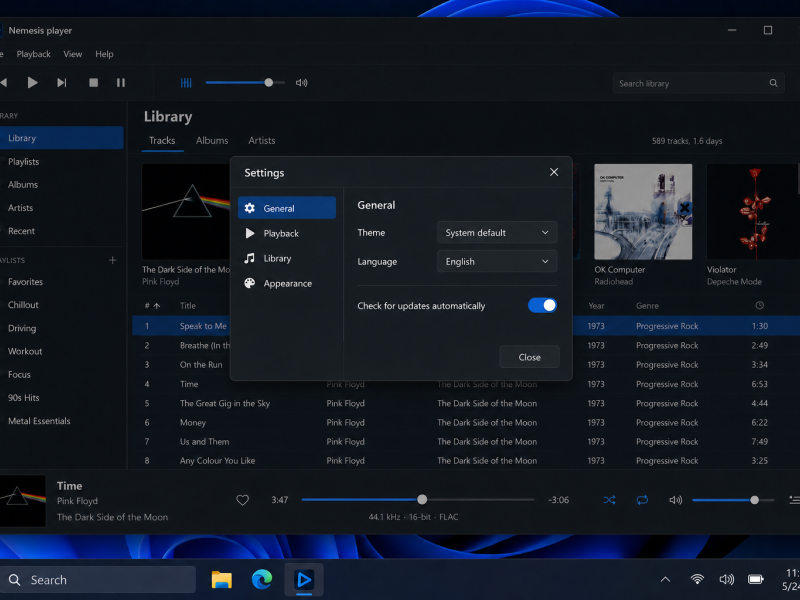
Task: Select the General gear icon in Settings
Action: (249, 208)
